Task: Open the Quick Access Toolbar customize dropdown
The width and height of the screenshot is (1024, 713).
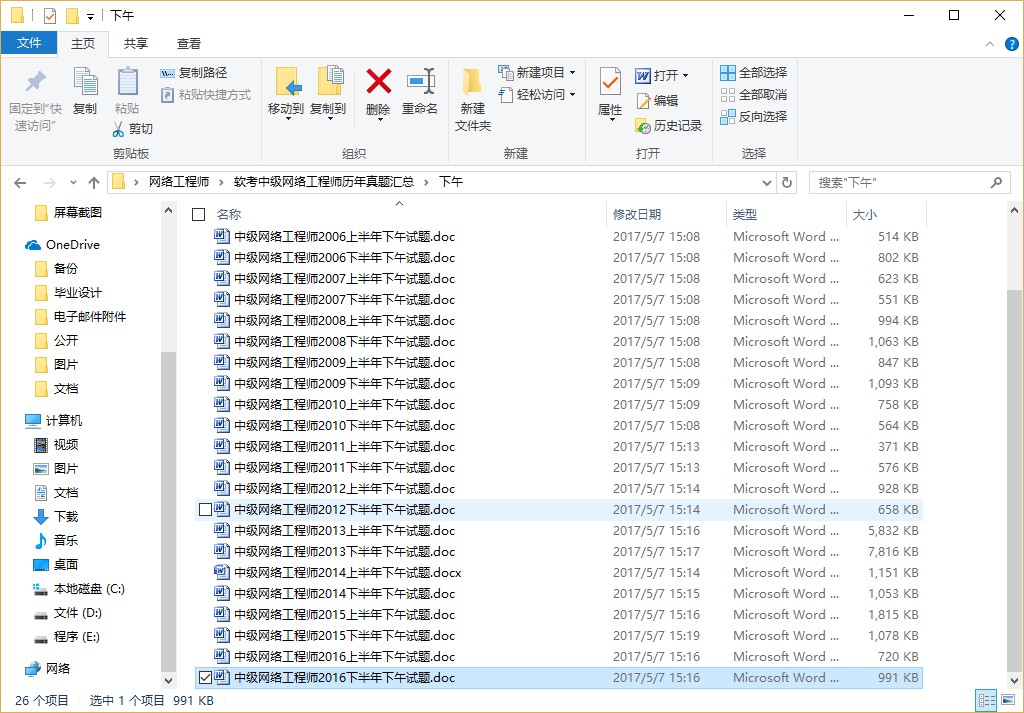Action: click(x=91, y=16)
